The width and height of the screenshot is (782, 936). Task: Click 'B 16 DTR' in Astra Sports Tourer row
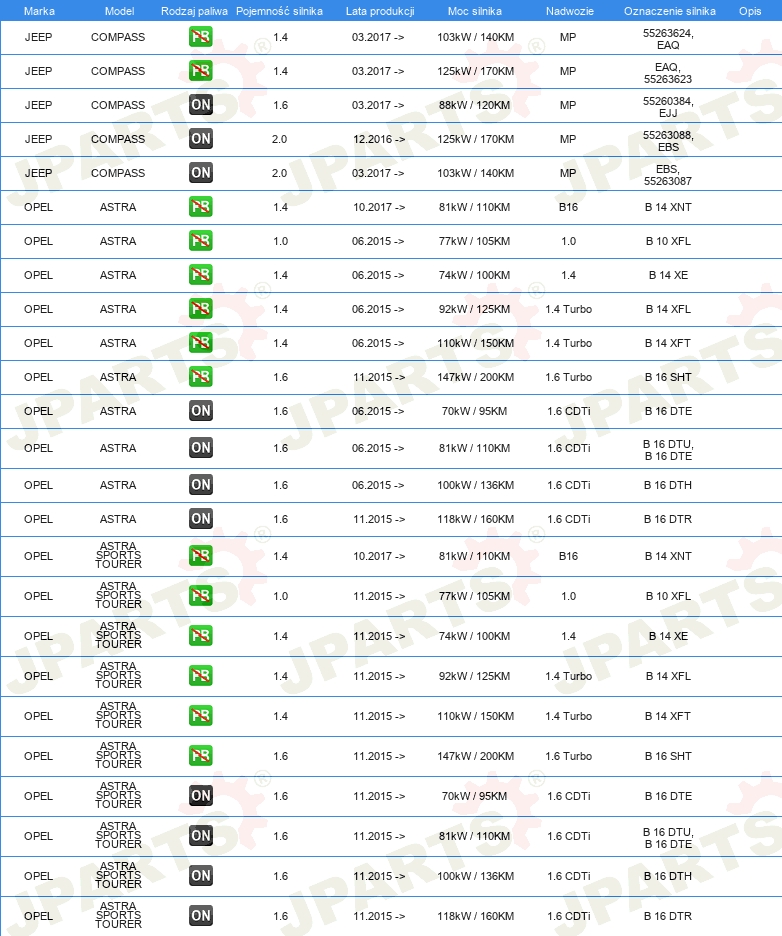(668, 916)
